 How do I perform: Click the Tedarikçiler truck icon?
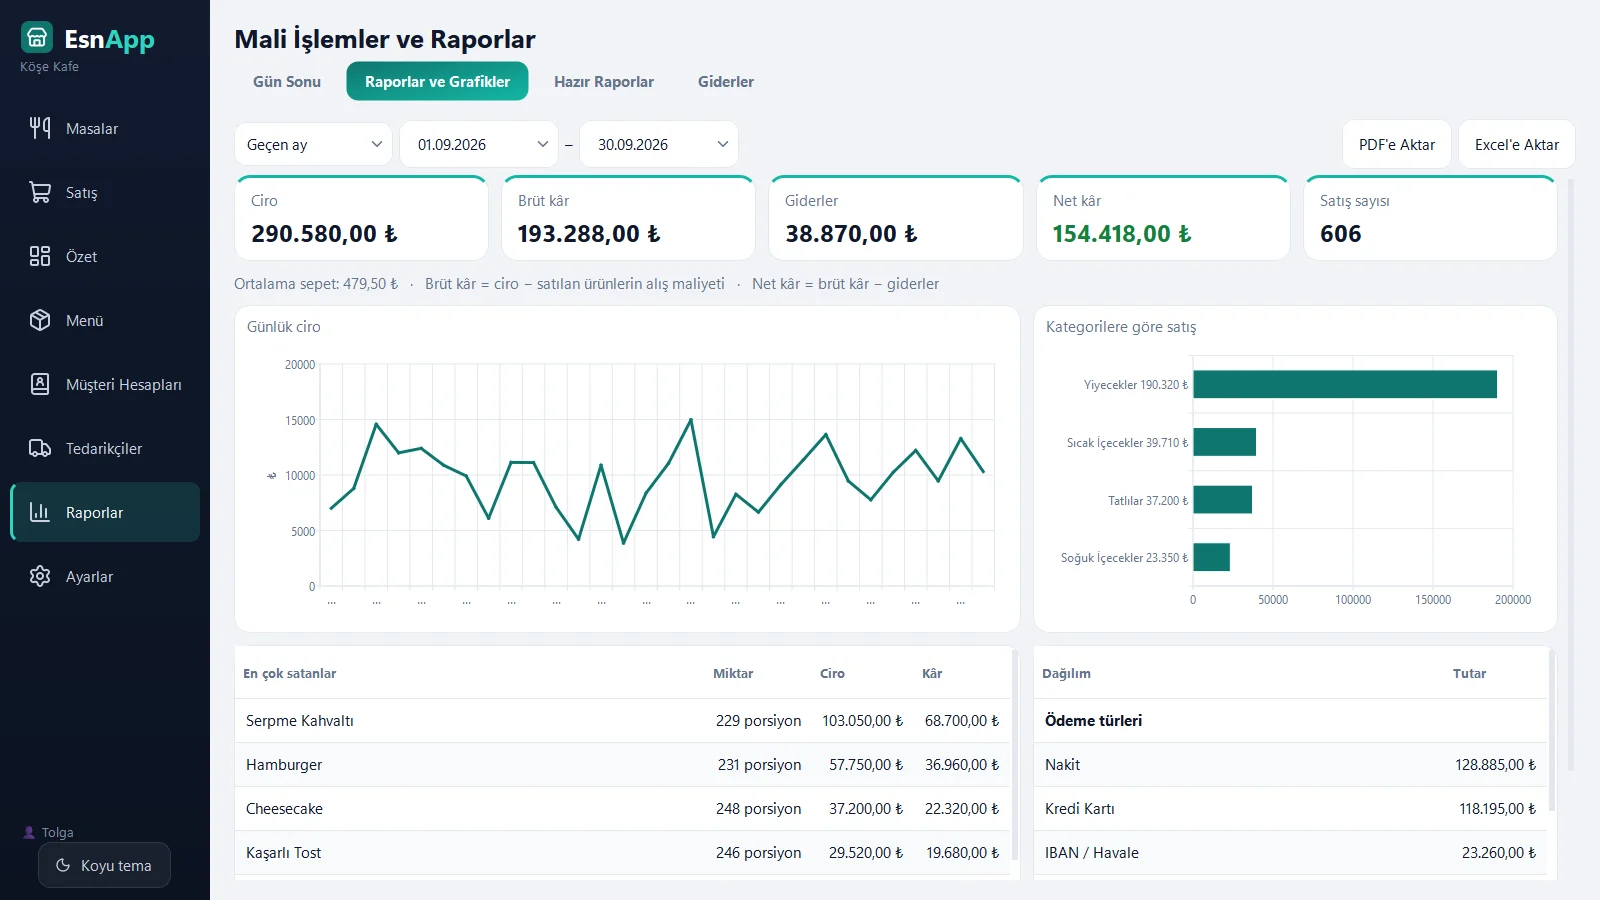point(40,448)
